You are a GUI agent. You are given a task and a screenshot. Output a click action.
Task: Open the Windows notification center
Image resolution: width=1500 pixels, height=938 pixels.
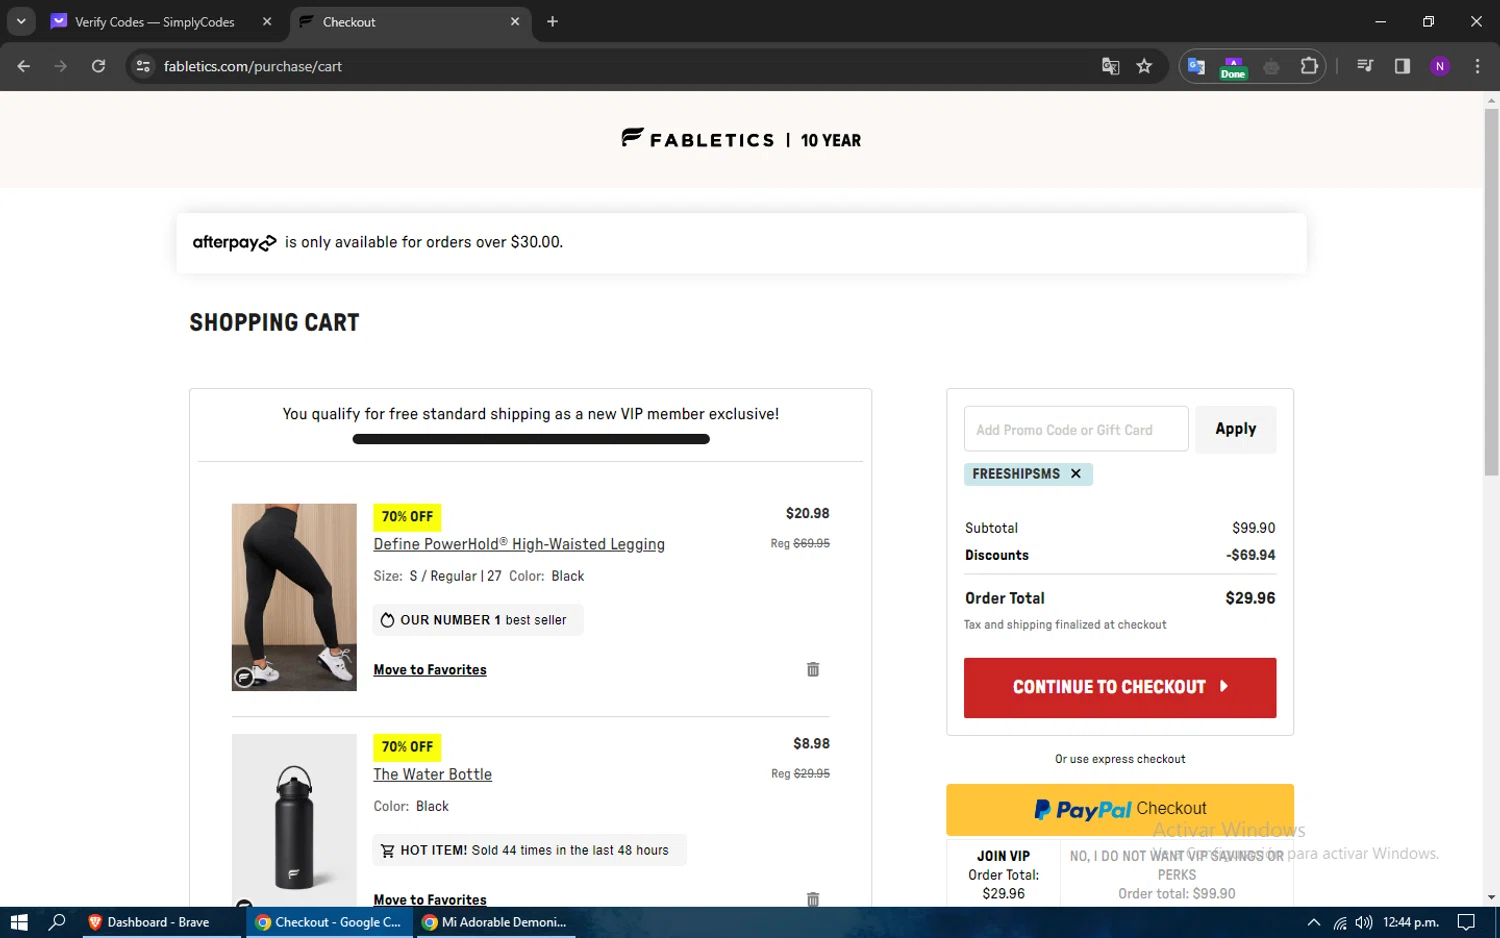coord(1466,922)
